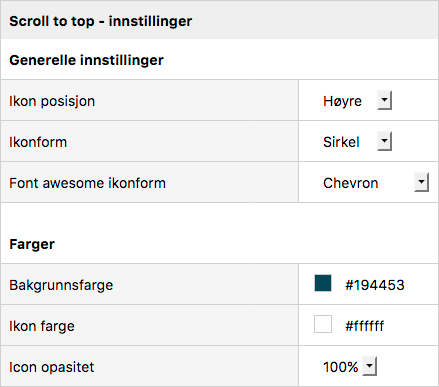Click the Chevron icon shape value
Image resolution: width=439 pixels, height=387 pixels.
(x=351, y=183)
